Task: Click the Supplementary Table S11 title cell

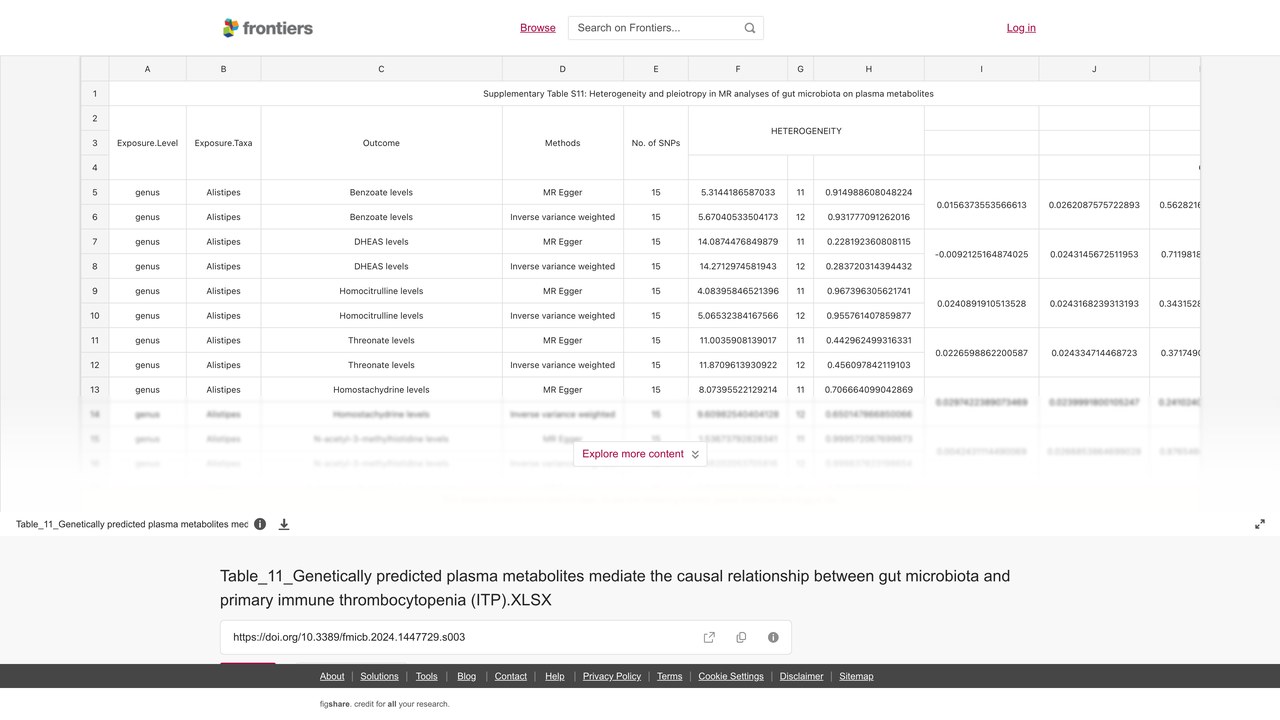Action: click(708, 94)
